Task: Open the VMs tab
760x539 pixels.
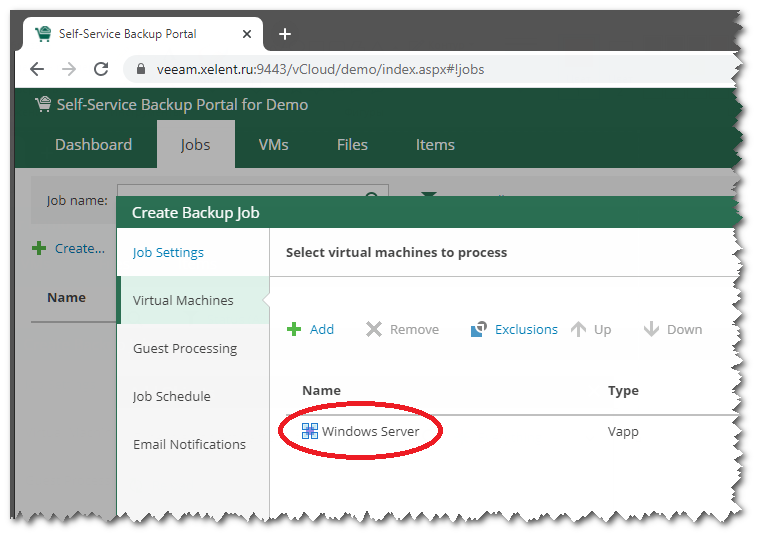Action: point(273,144)
